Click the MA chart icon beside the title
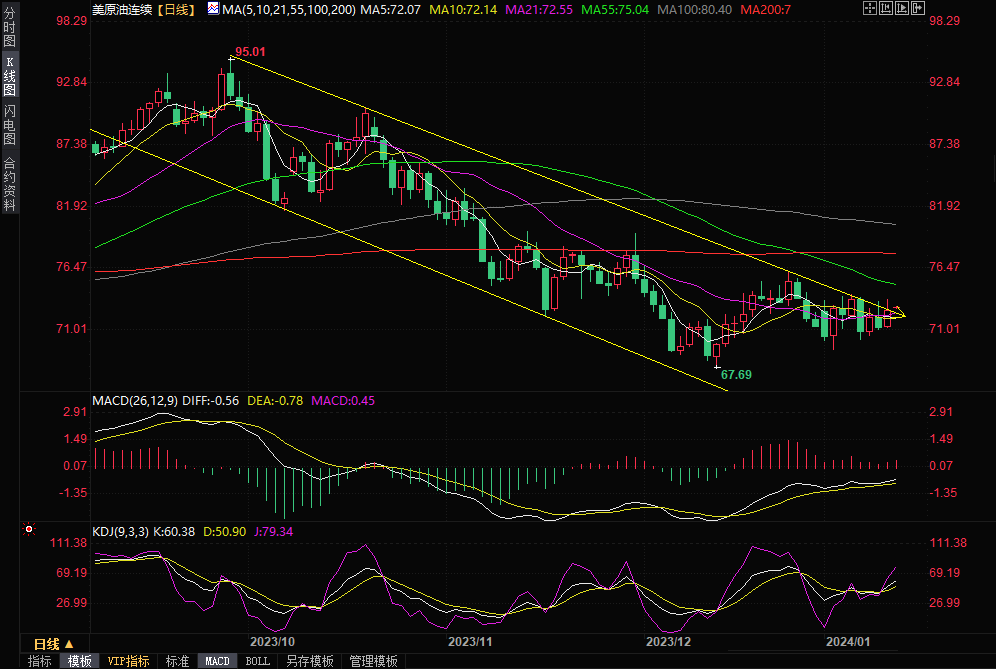 213,9
